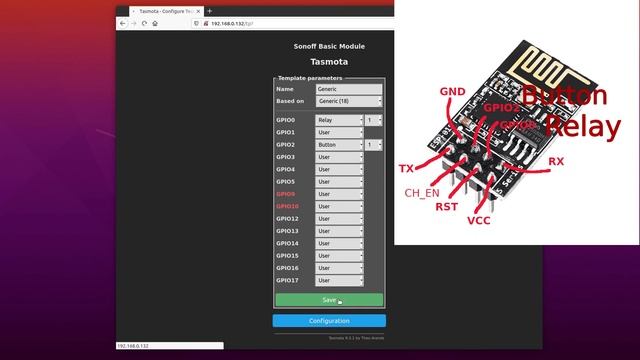Click the red GPIO10 label
This screenshot has width=640, height=360.
pos(287,207)
